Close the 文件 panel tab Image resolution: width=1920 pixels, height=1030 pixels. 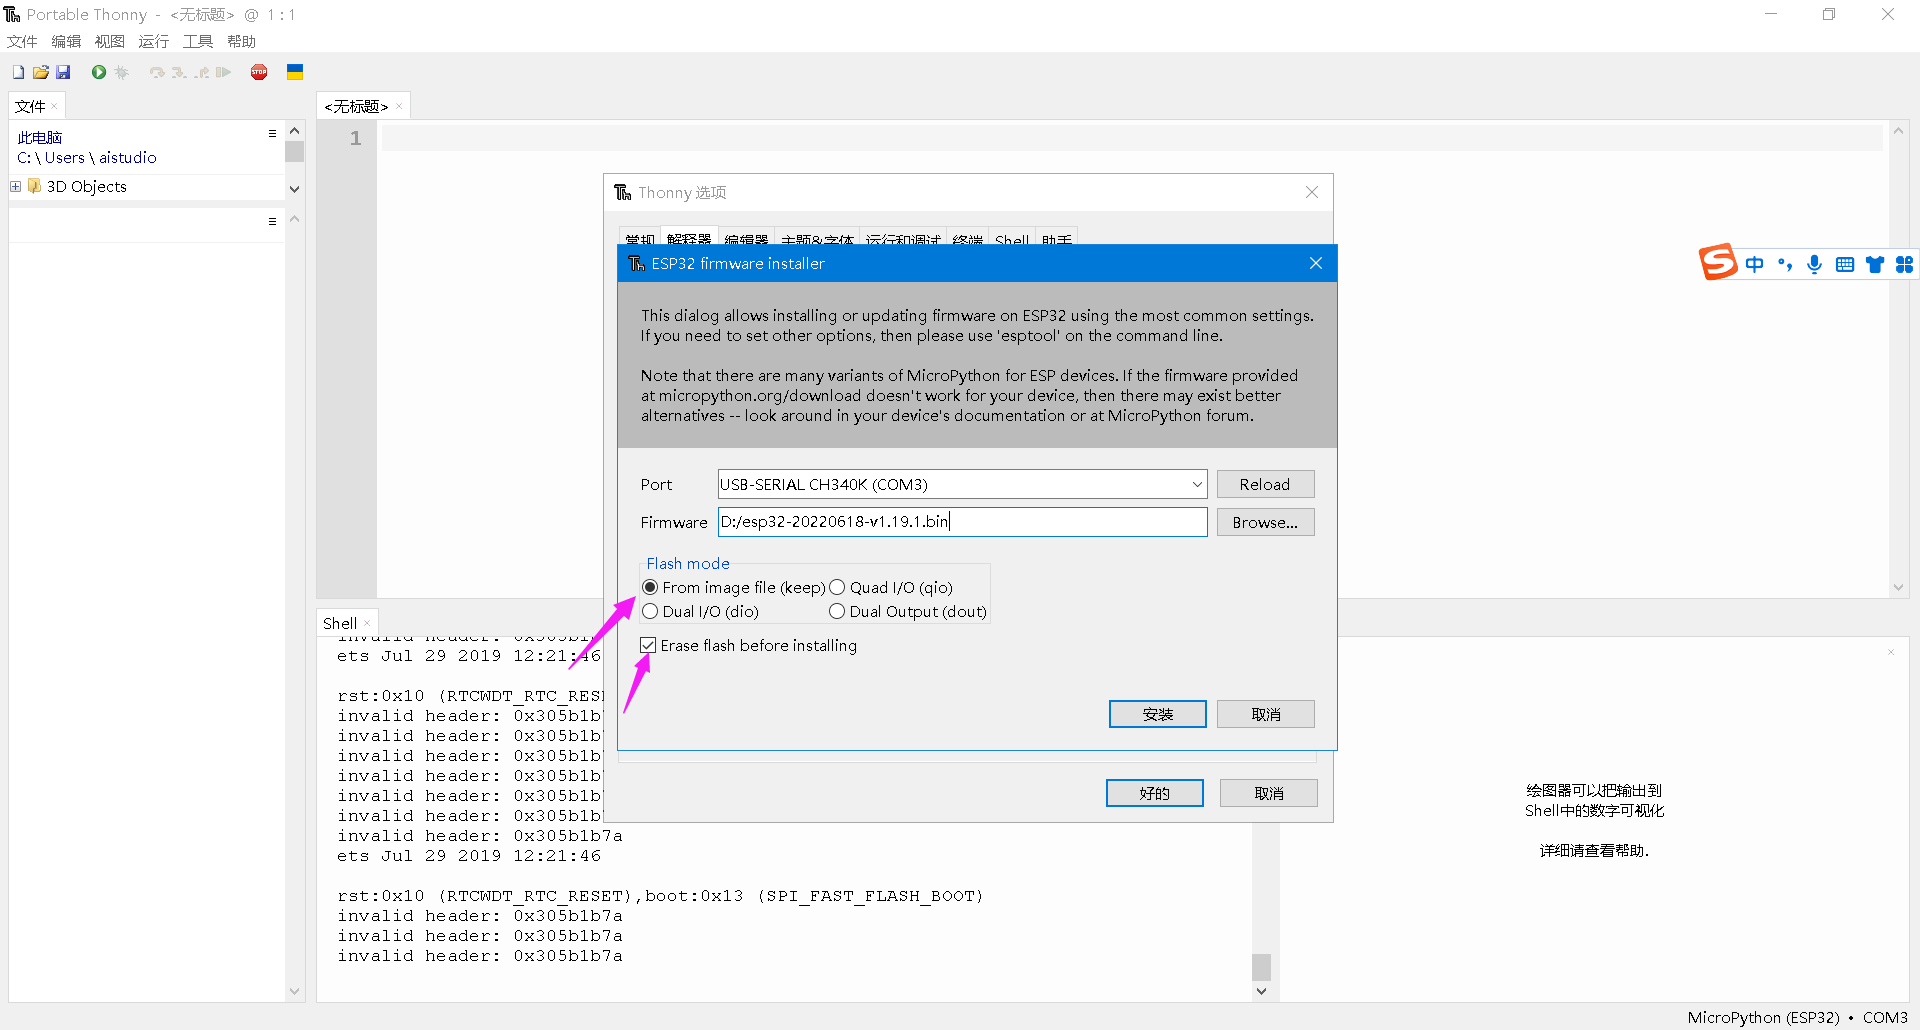click(54, 106)
